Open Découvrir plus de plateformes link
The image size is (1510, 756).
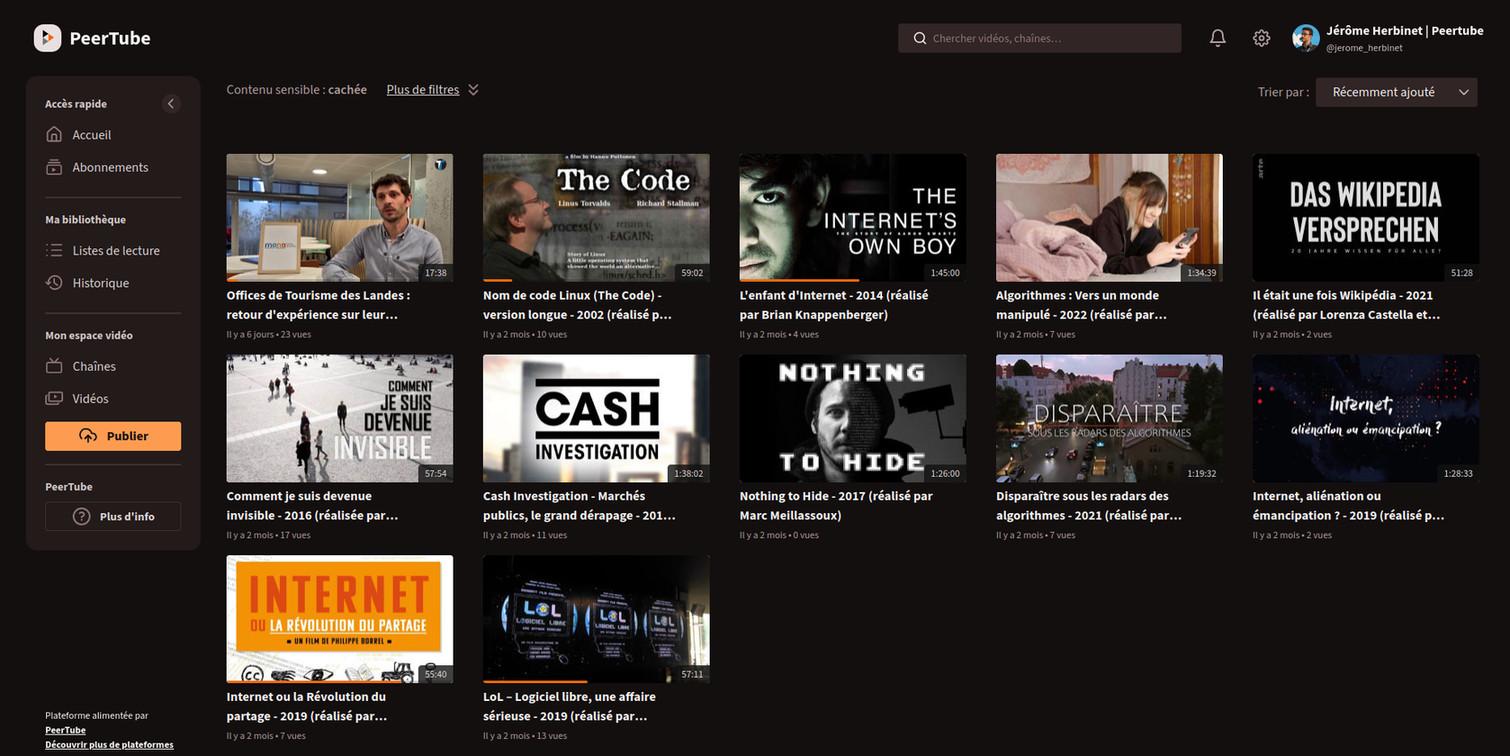click(109, 745)
